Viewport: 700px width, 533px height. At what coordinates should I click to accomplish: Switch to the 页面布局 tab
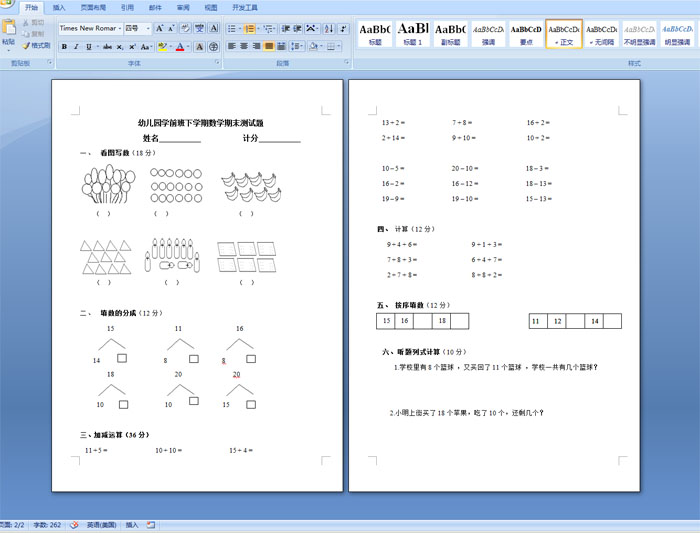point(93,8)
